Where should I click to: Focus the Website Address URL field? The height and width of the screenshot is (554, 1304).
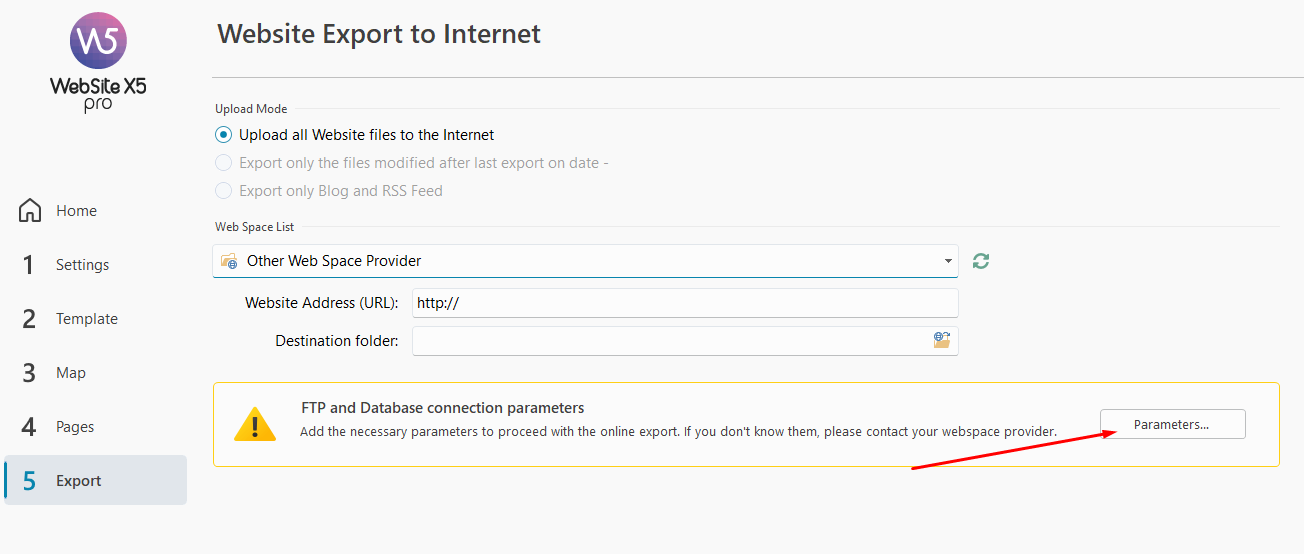click(x=684, y=303)
